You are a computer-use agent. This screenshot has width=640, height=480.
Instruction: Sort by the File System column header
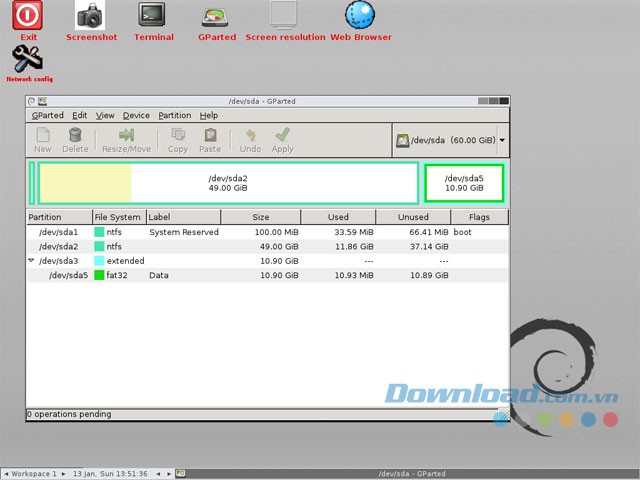click(119, 217)
